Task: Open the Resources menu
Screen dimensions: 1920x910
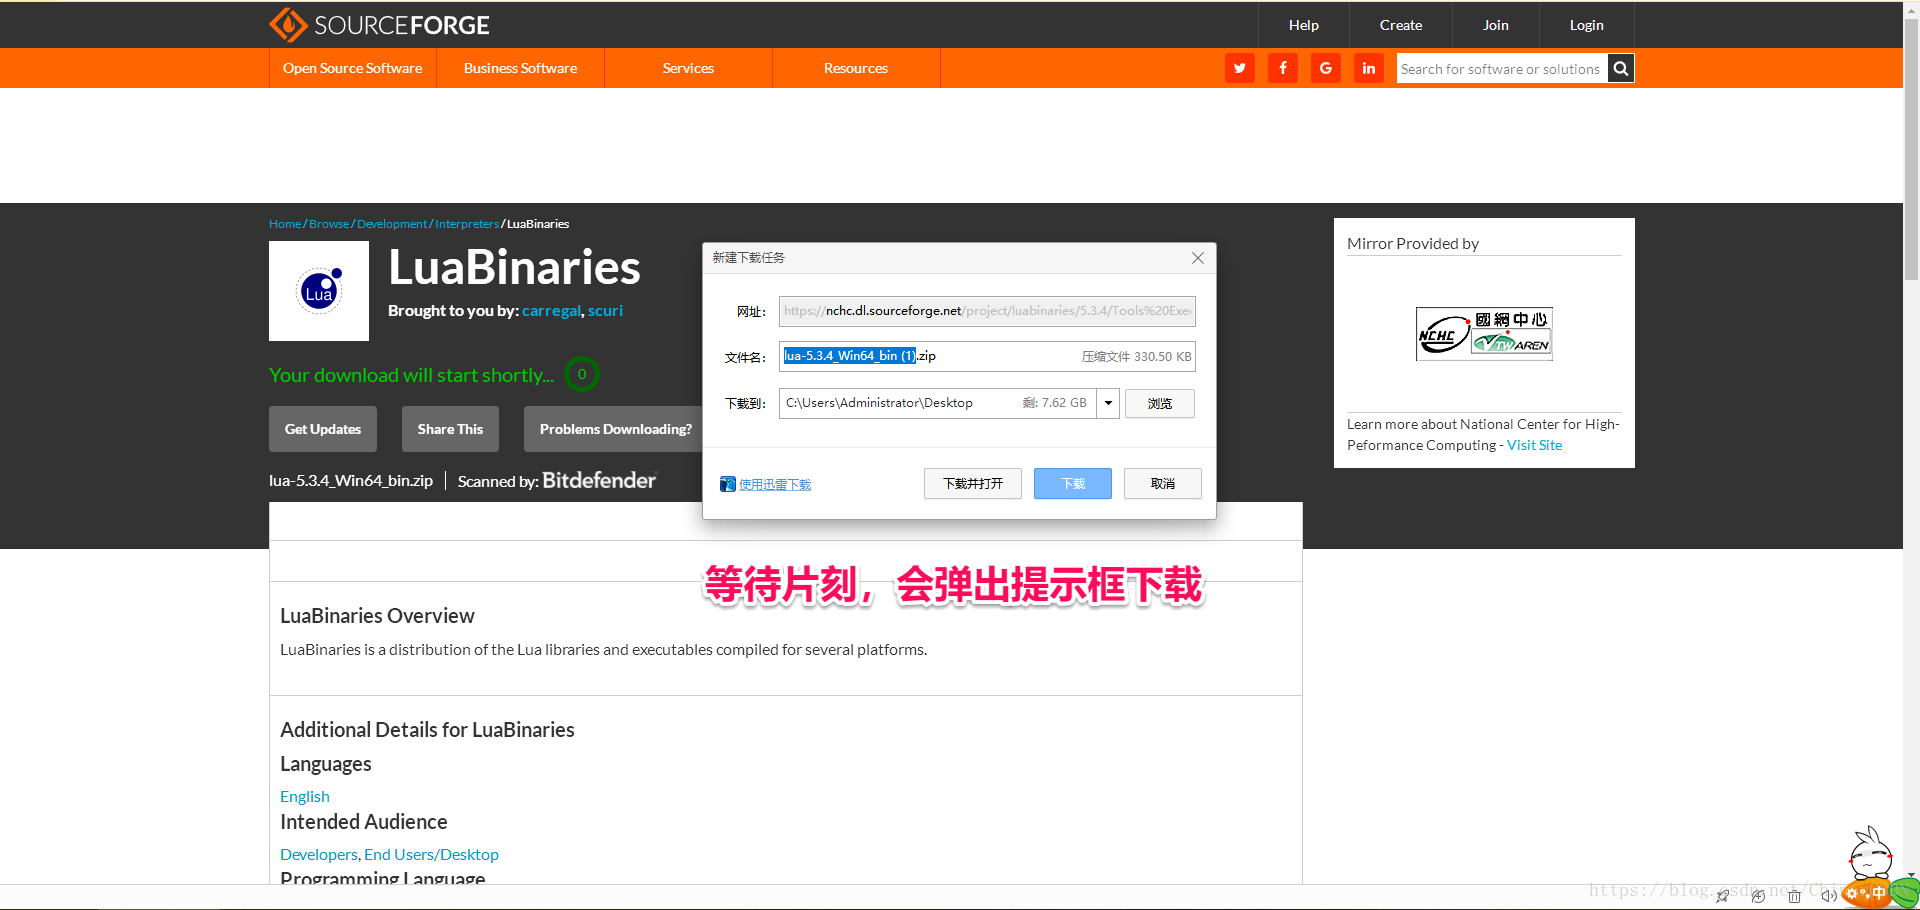Action: click(856, 68)
